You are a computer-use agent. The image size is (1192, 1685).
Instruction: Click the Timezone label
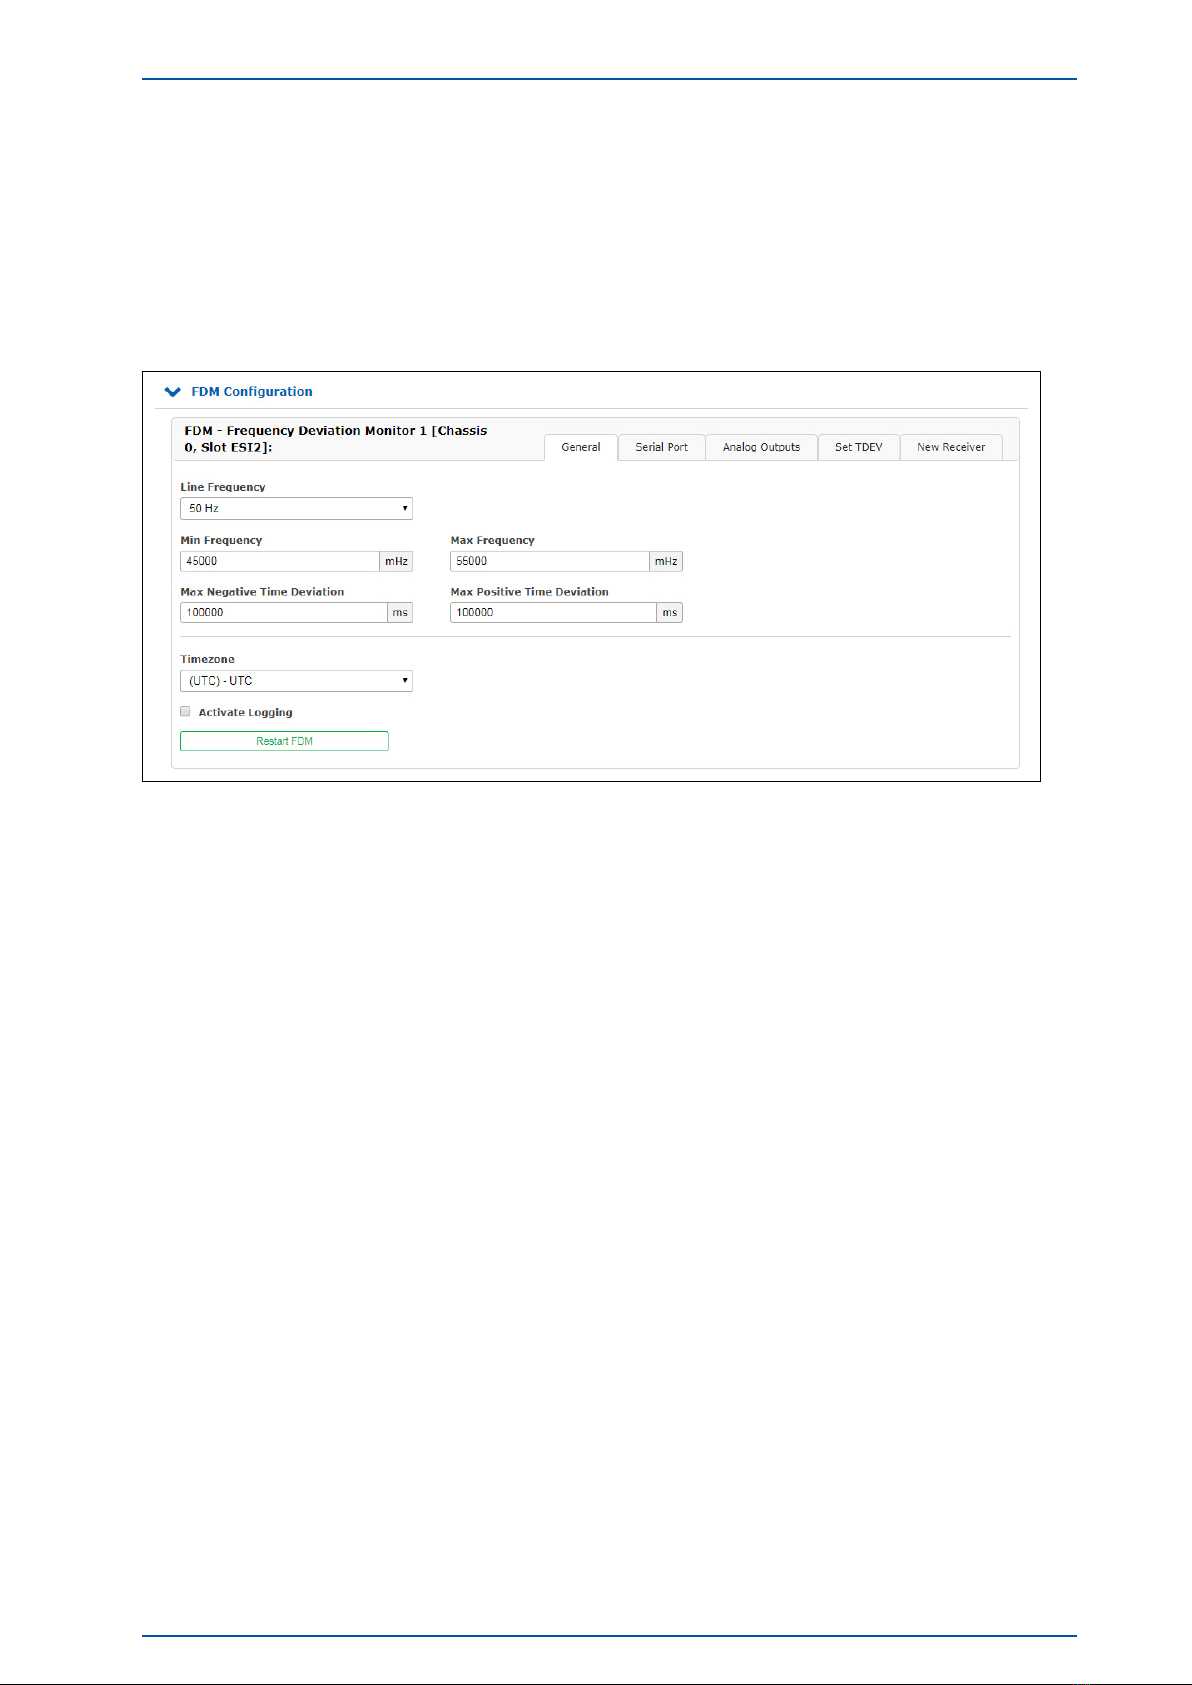[208, 659]
